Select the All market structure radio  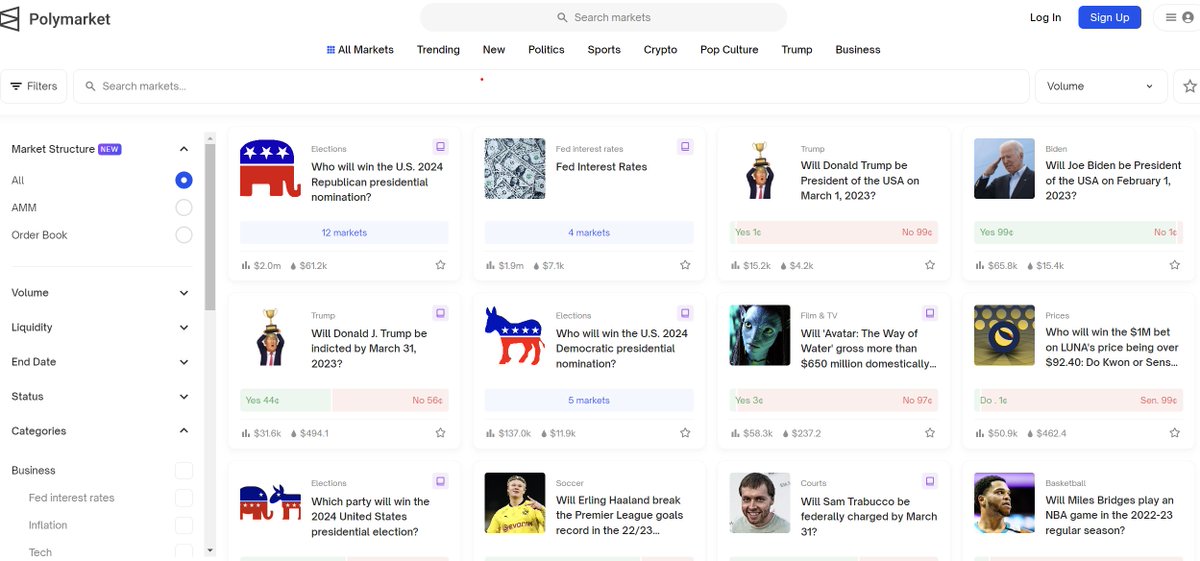(183, 180)
